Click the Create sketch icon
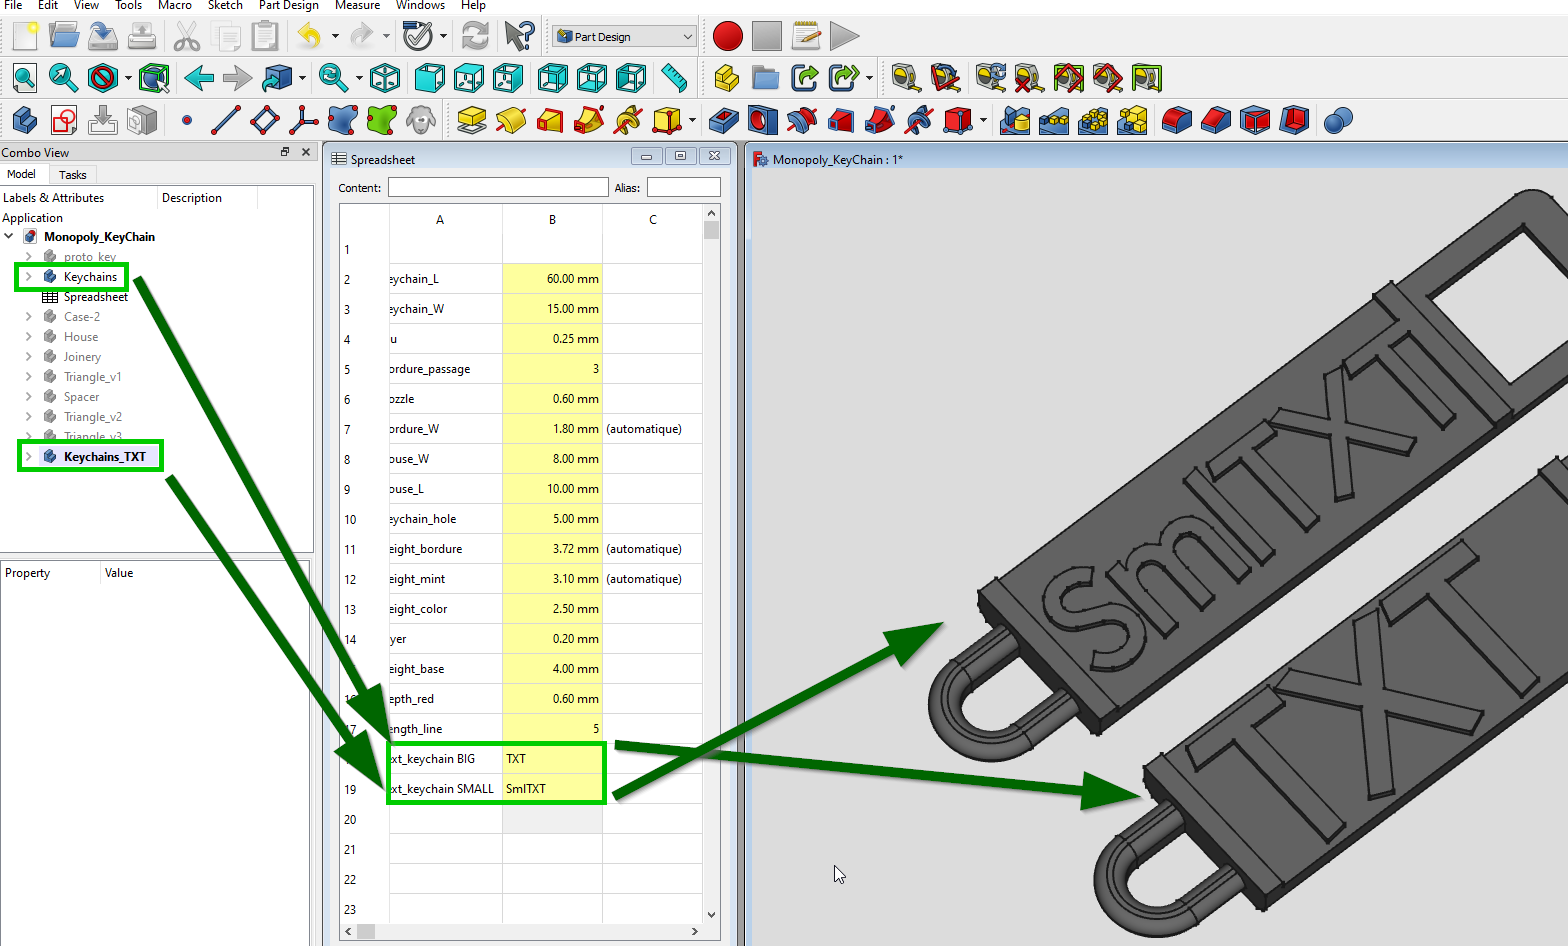The width and height of the screenshot is (1568, 946). coord(64,121)
